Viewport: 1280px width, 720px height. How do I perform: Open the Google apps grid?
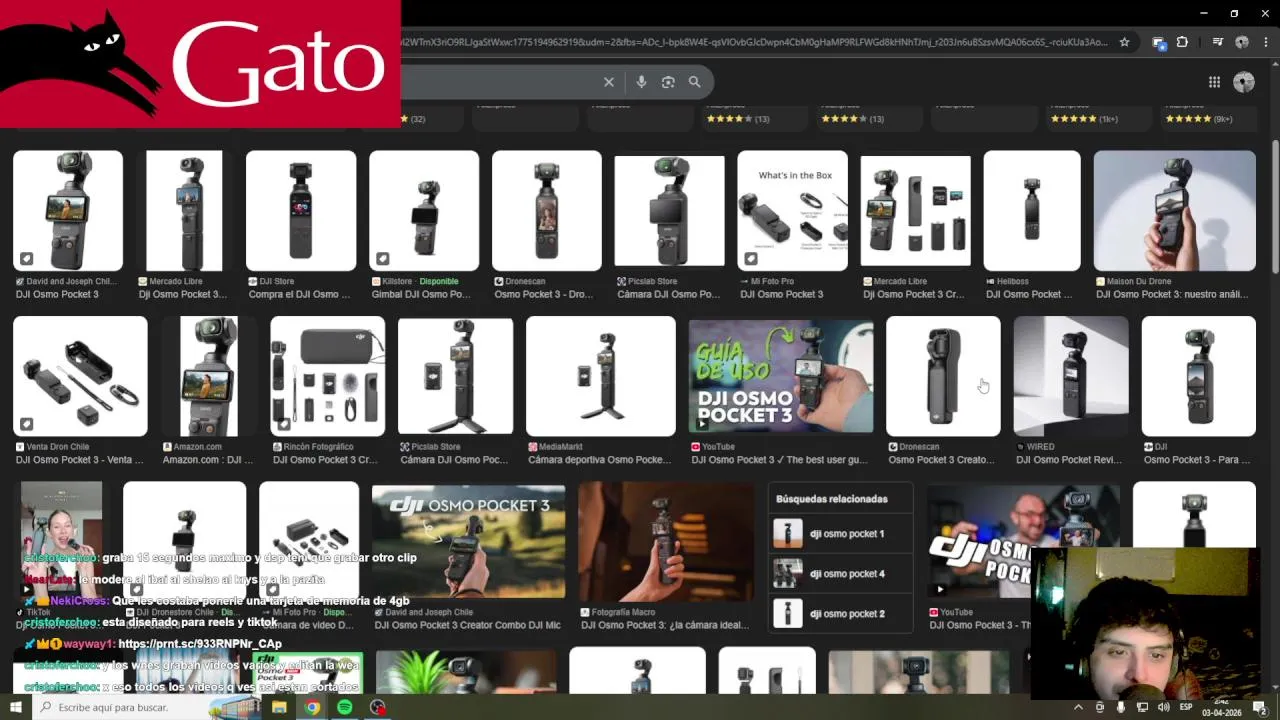[x=1214, y=82]
